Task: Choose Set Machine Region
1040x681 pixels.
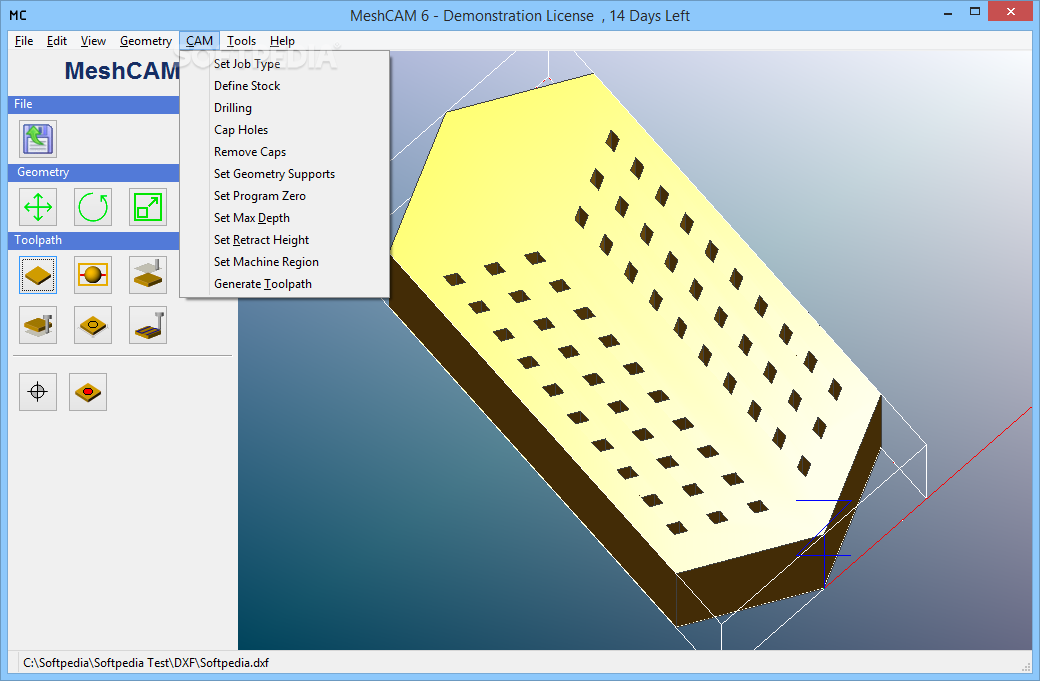Action: 284,262
